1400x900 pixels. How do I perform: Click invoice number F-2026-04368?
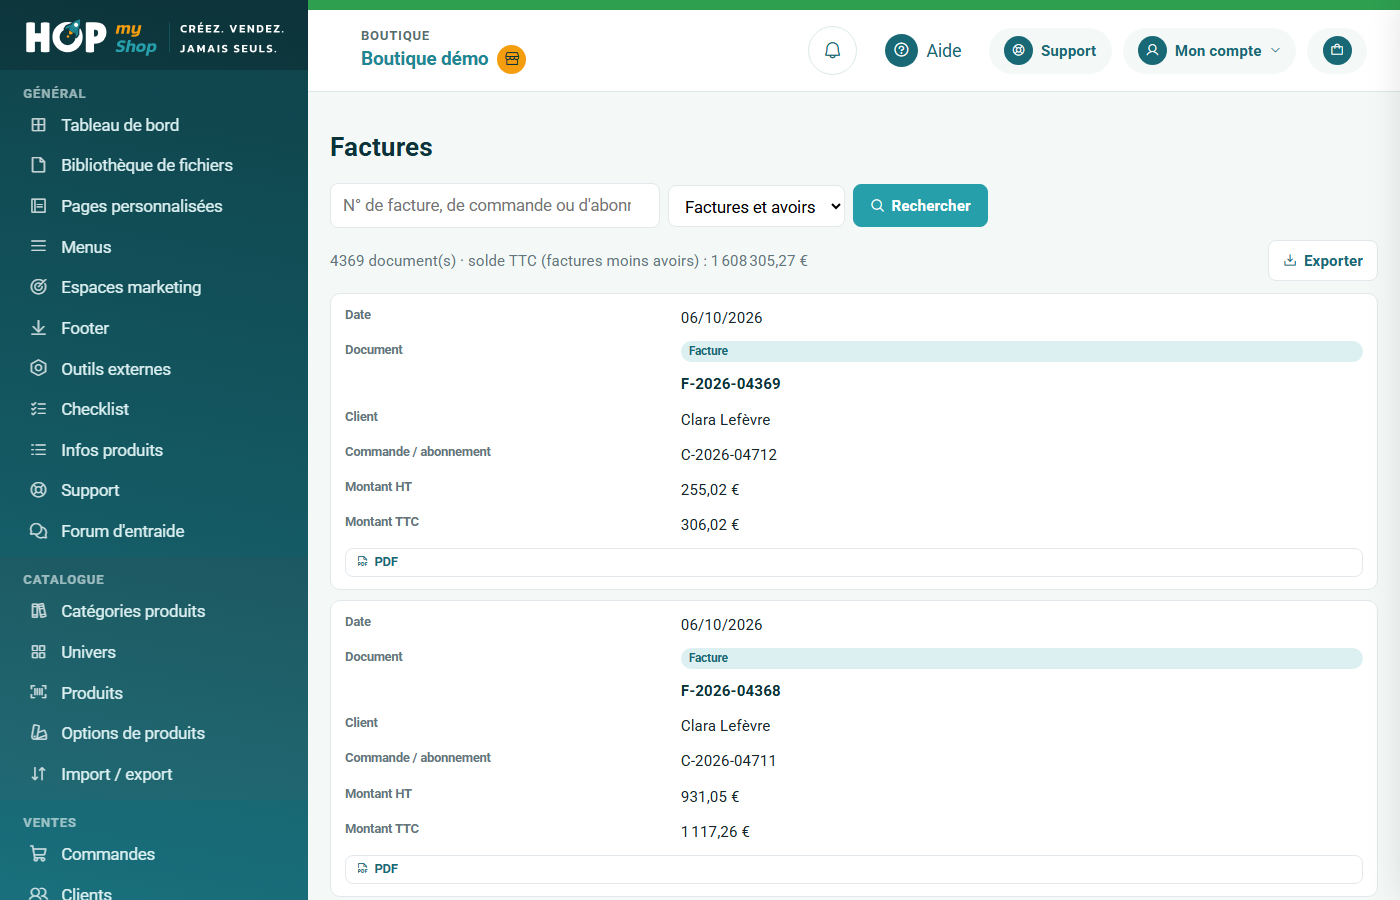pos(731,691)
